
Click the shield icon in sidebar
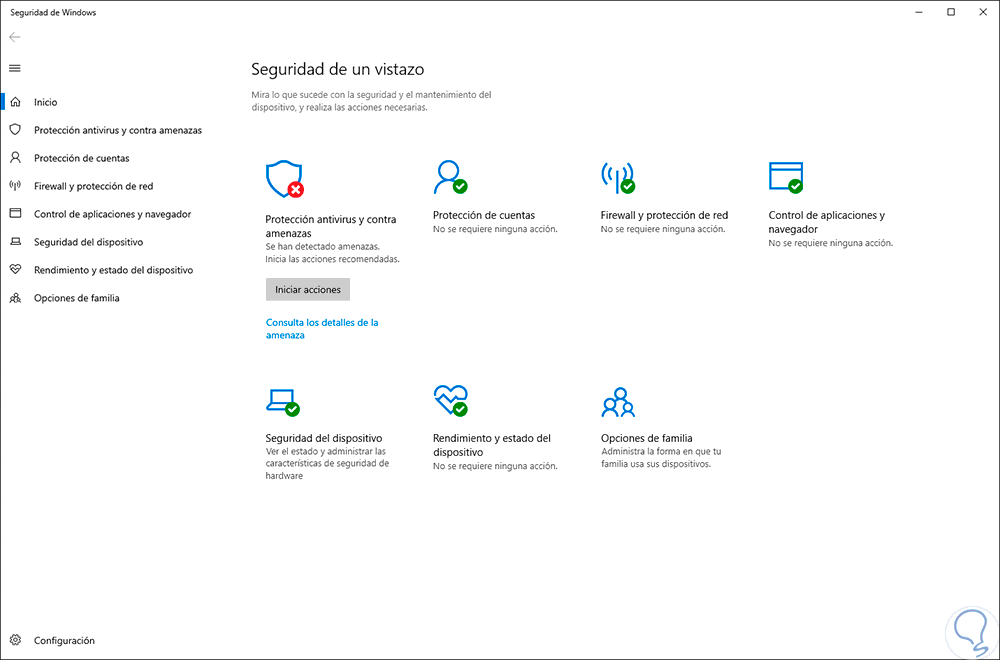pos(15,129)
